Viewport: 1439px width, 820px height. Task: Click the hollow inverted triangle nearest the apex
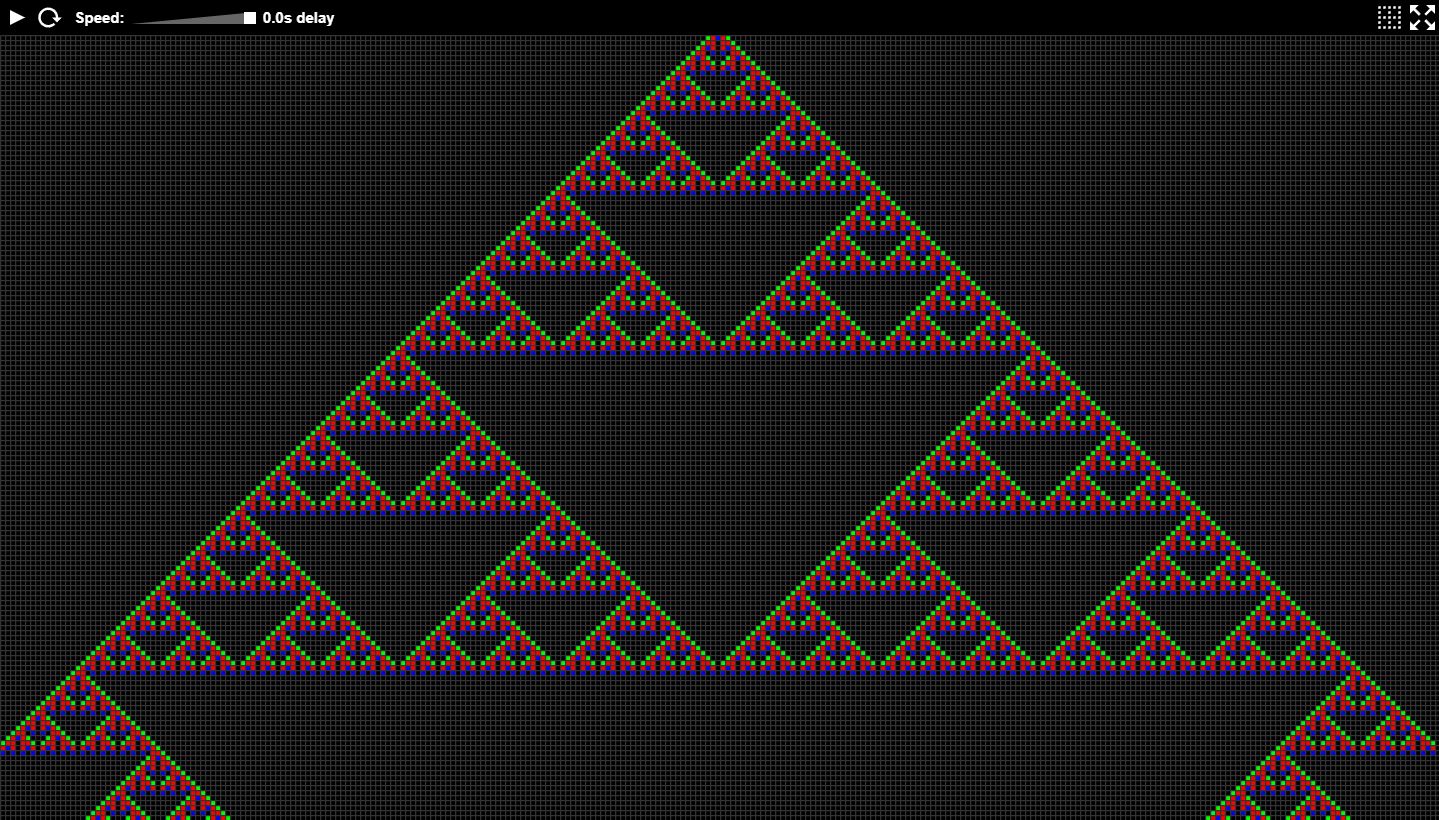coord(718,130)
